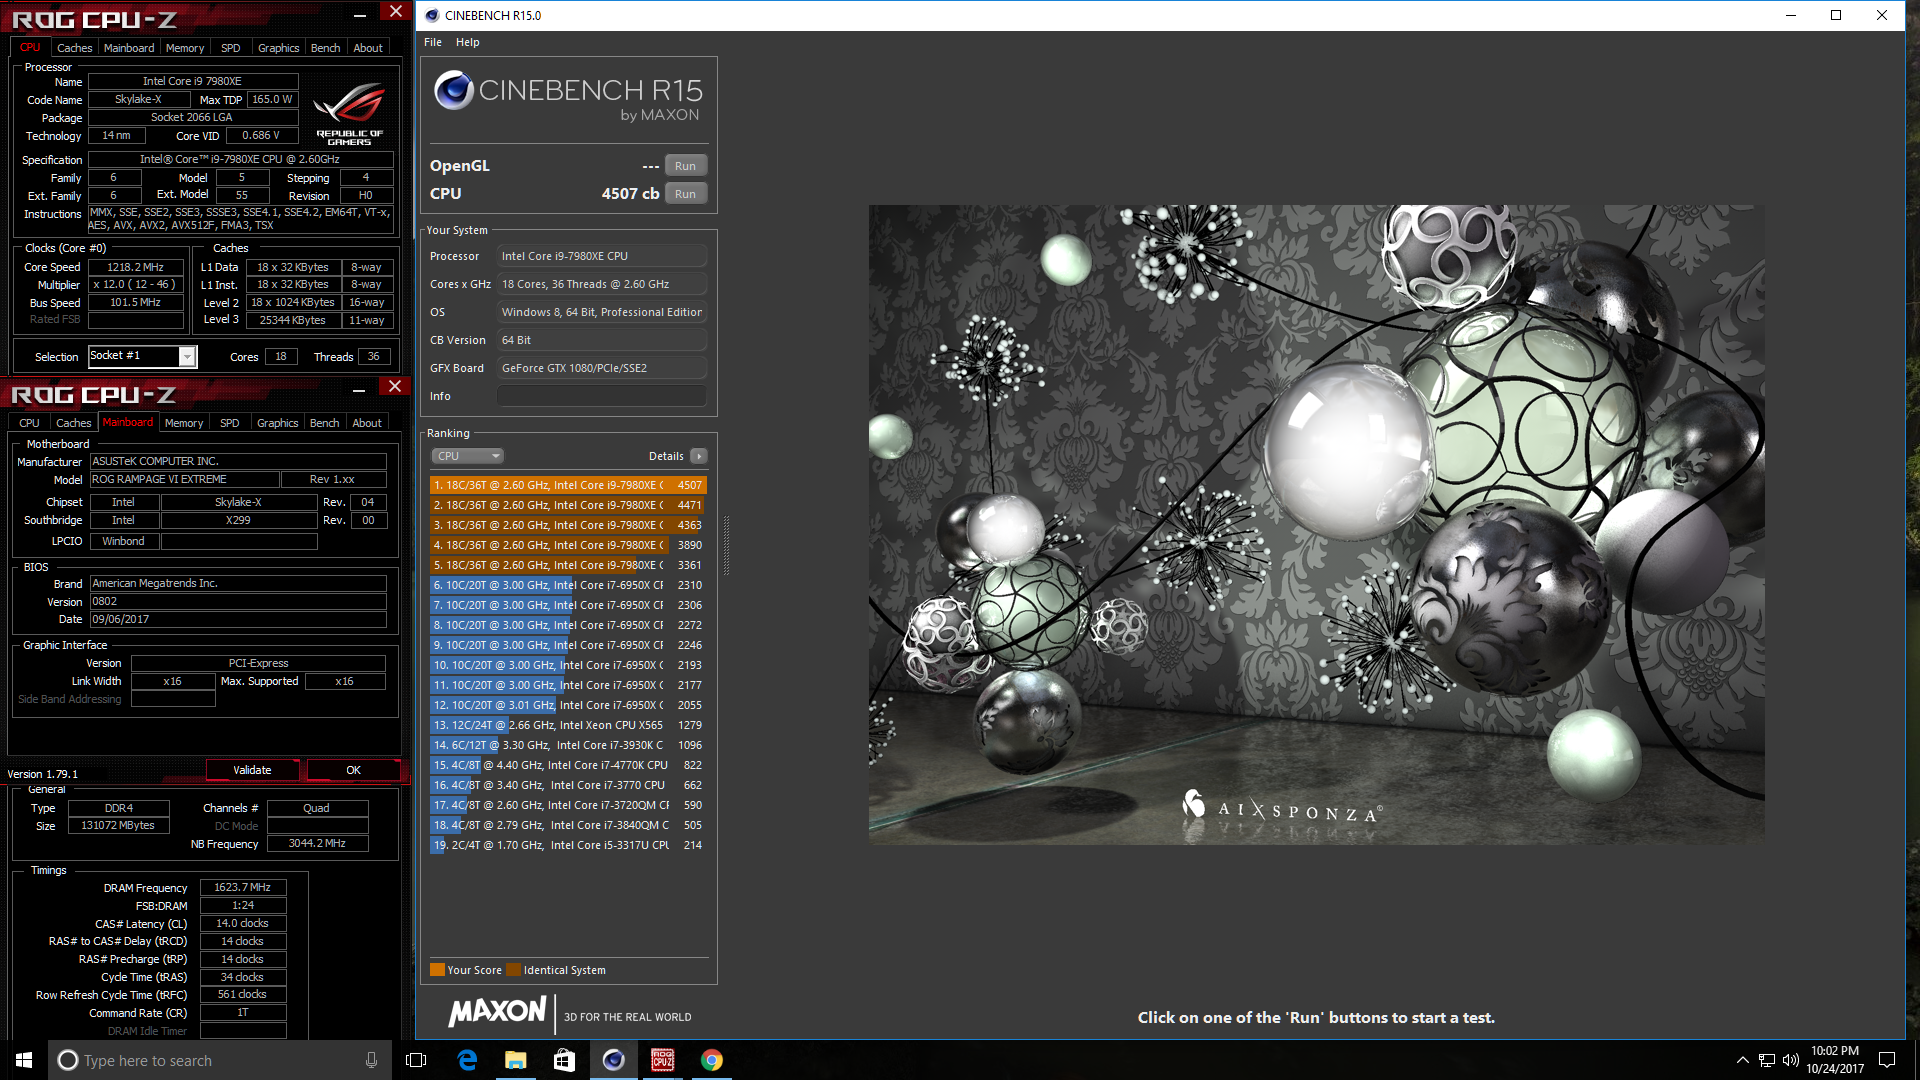Click OK button in CPU-Z
Viewport: 1920px width, 1080px height.
[x=353, y=770]
